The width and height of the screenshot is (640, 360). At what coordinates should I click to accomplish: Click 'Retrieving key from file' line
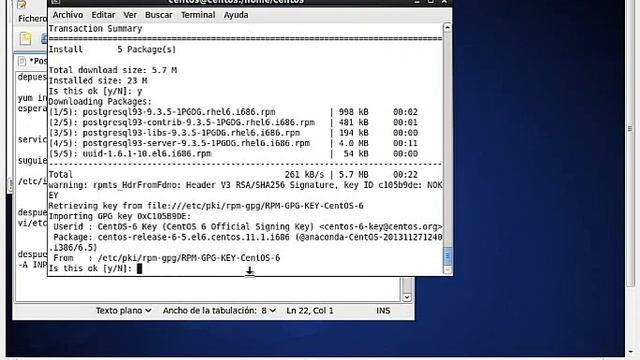(206, 206)
